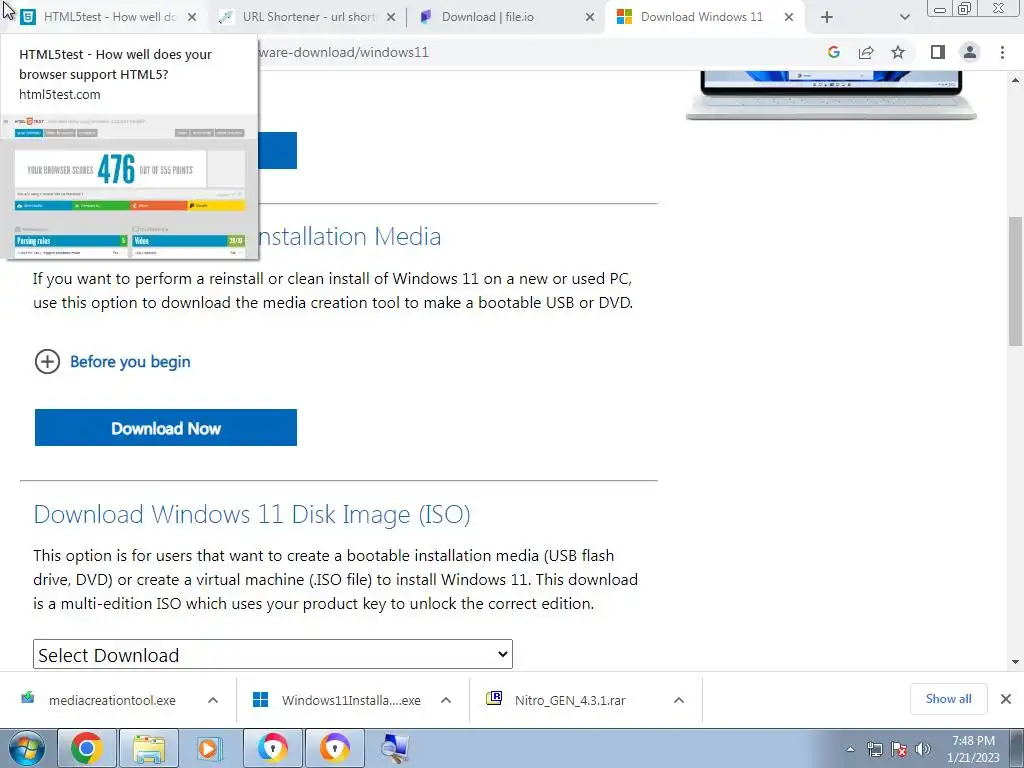Click Show all downloads

click(948, 699)
